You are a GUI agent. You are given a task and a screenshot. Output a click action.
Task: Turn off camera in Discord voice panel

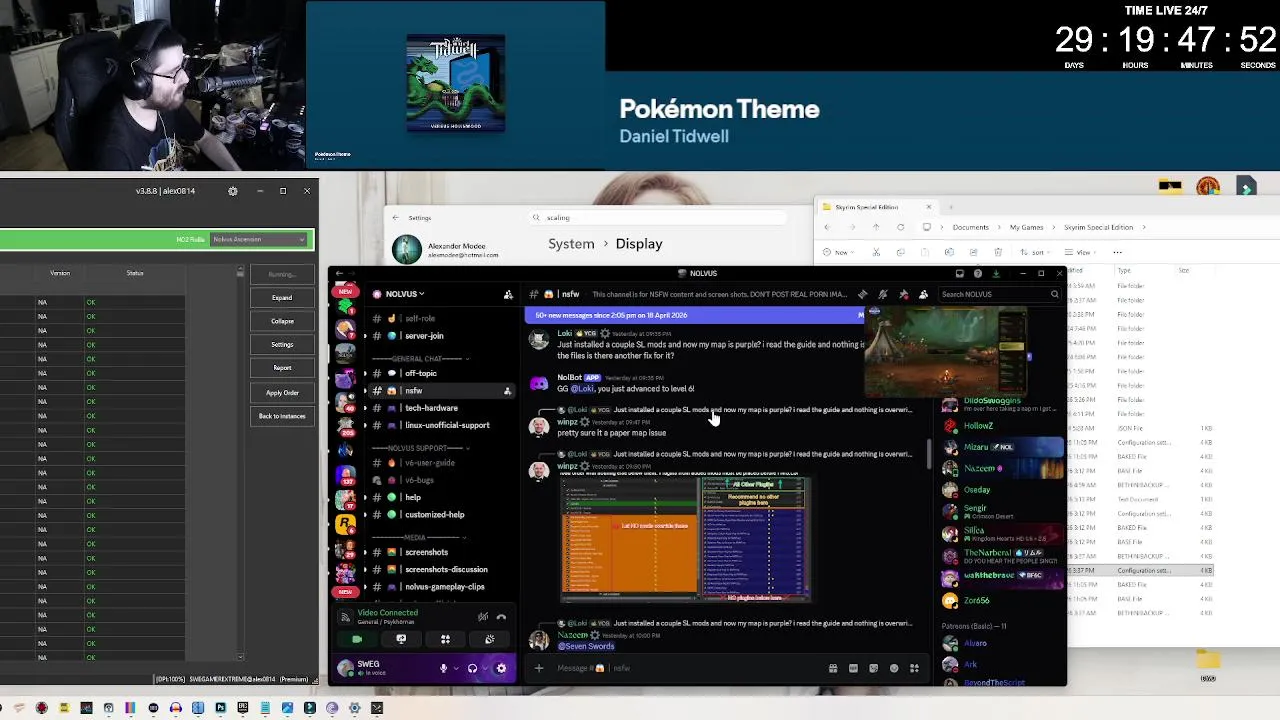(x=357, y=639)
